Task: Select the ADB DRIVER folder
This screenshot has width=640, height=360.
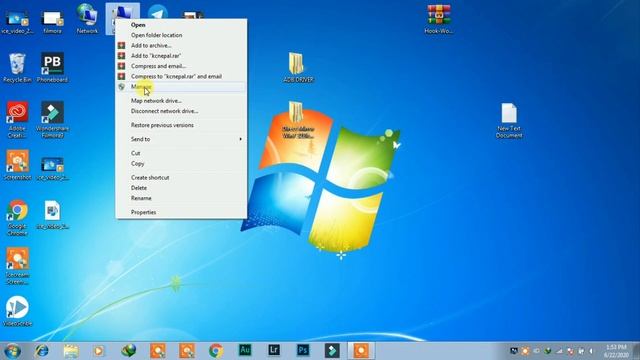Action: [x=298, y=67]
